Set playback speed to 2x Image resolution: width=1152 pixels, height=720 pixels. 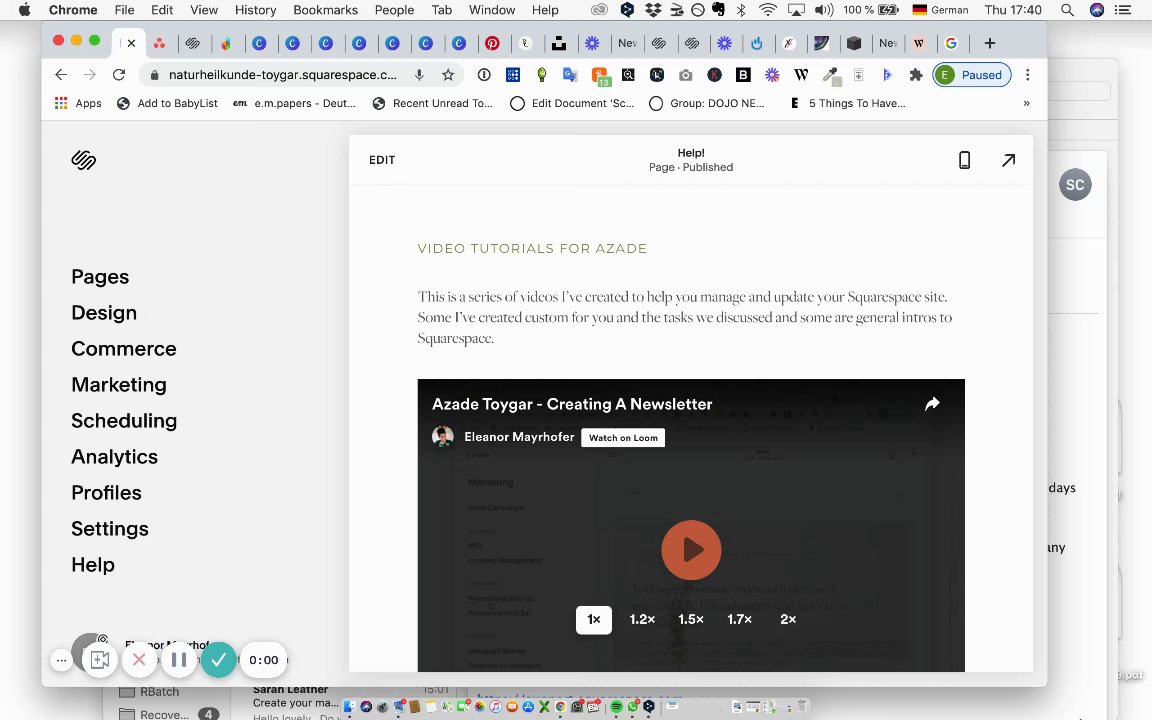(788, 619)
